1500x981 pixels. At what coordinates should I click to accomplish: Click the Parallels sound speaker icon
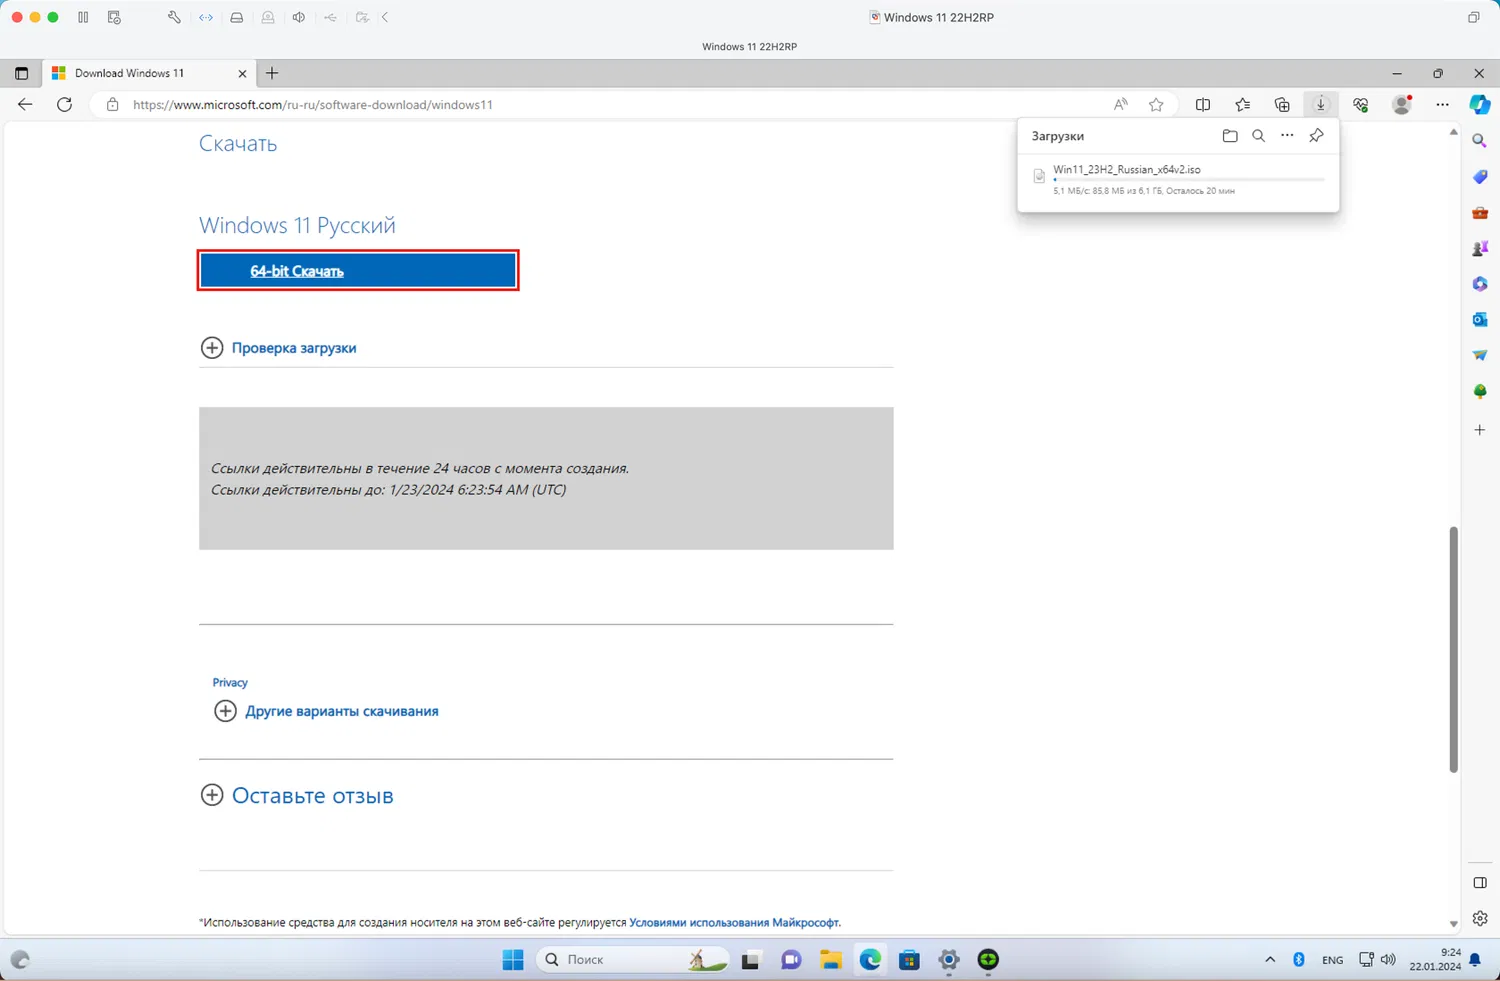299,17
